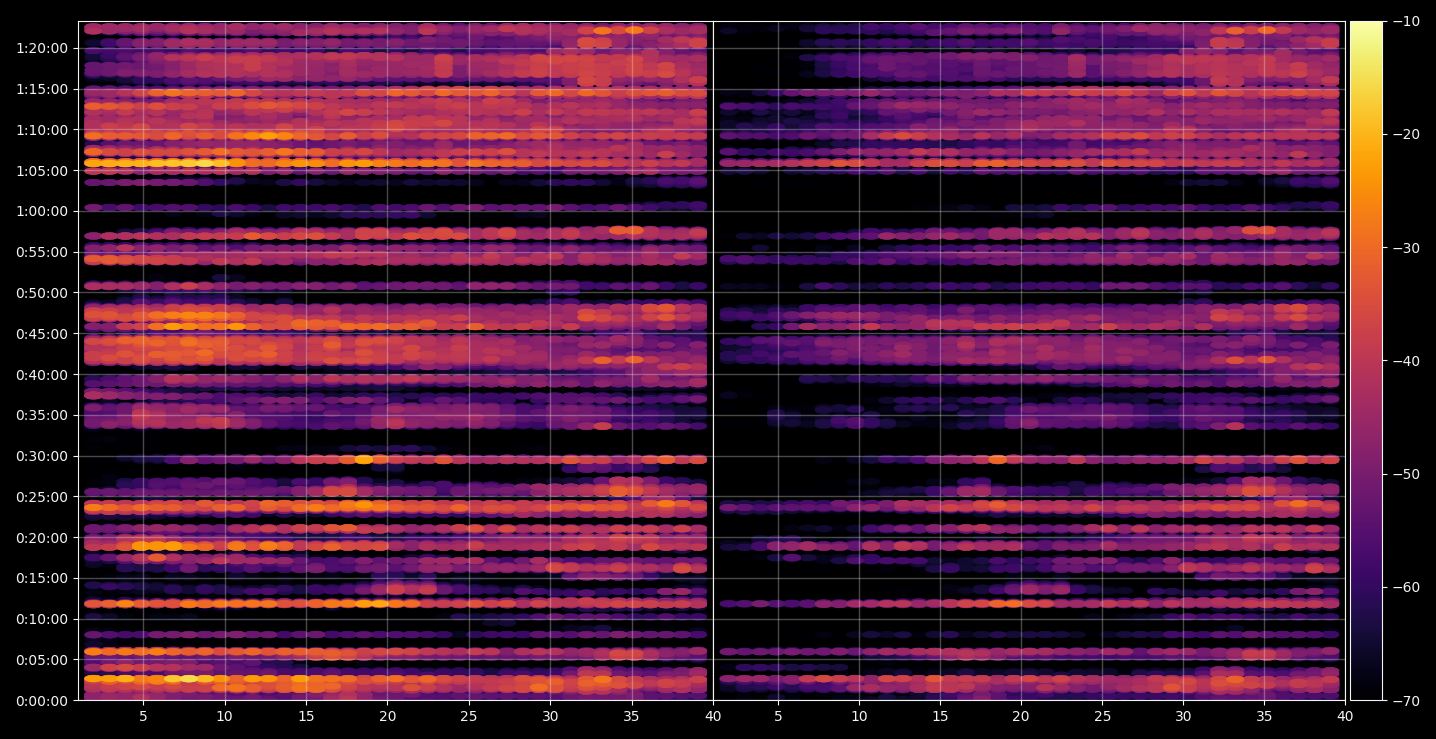Click the 1:15:00 time axis label
Screen dimensions: 1436x739
(x=42, y=89)
